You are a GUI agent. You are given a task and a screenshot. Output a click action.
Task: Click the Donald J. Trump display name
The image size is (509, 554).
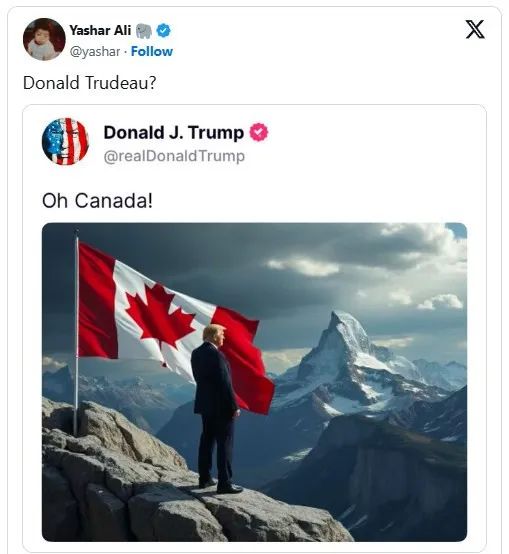[x=174, y=132]
